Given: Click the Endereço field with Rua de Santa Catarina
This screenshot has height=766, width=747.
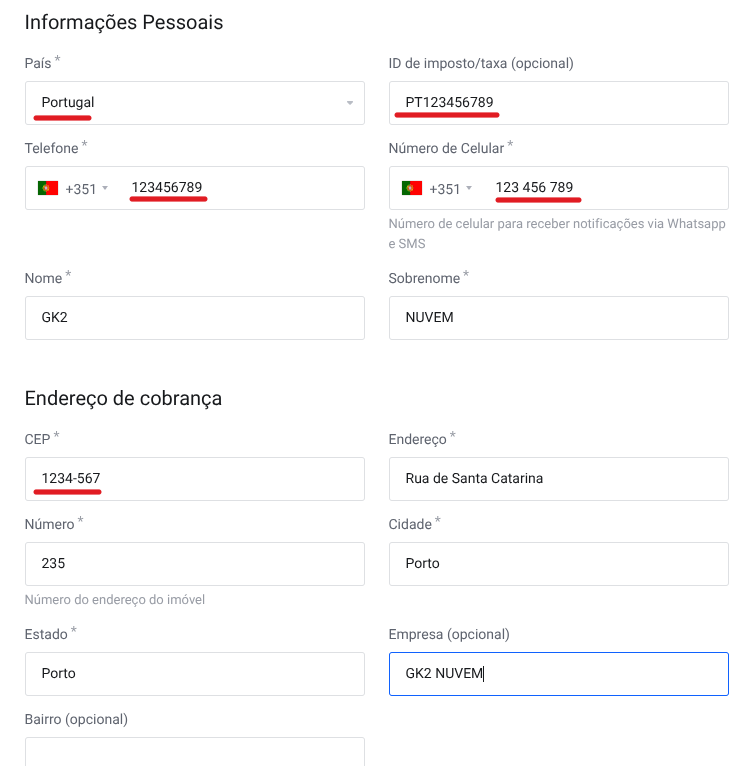Looking at the screenshot, I should 558,479.
